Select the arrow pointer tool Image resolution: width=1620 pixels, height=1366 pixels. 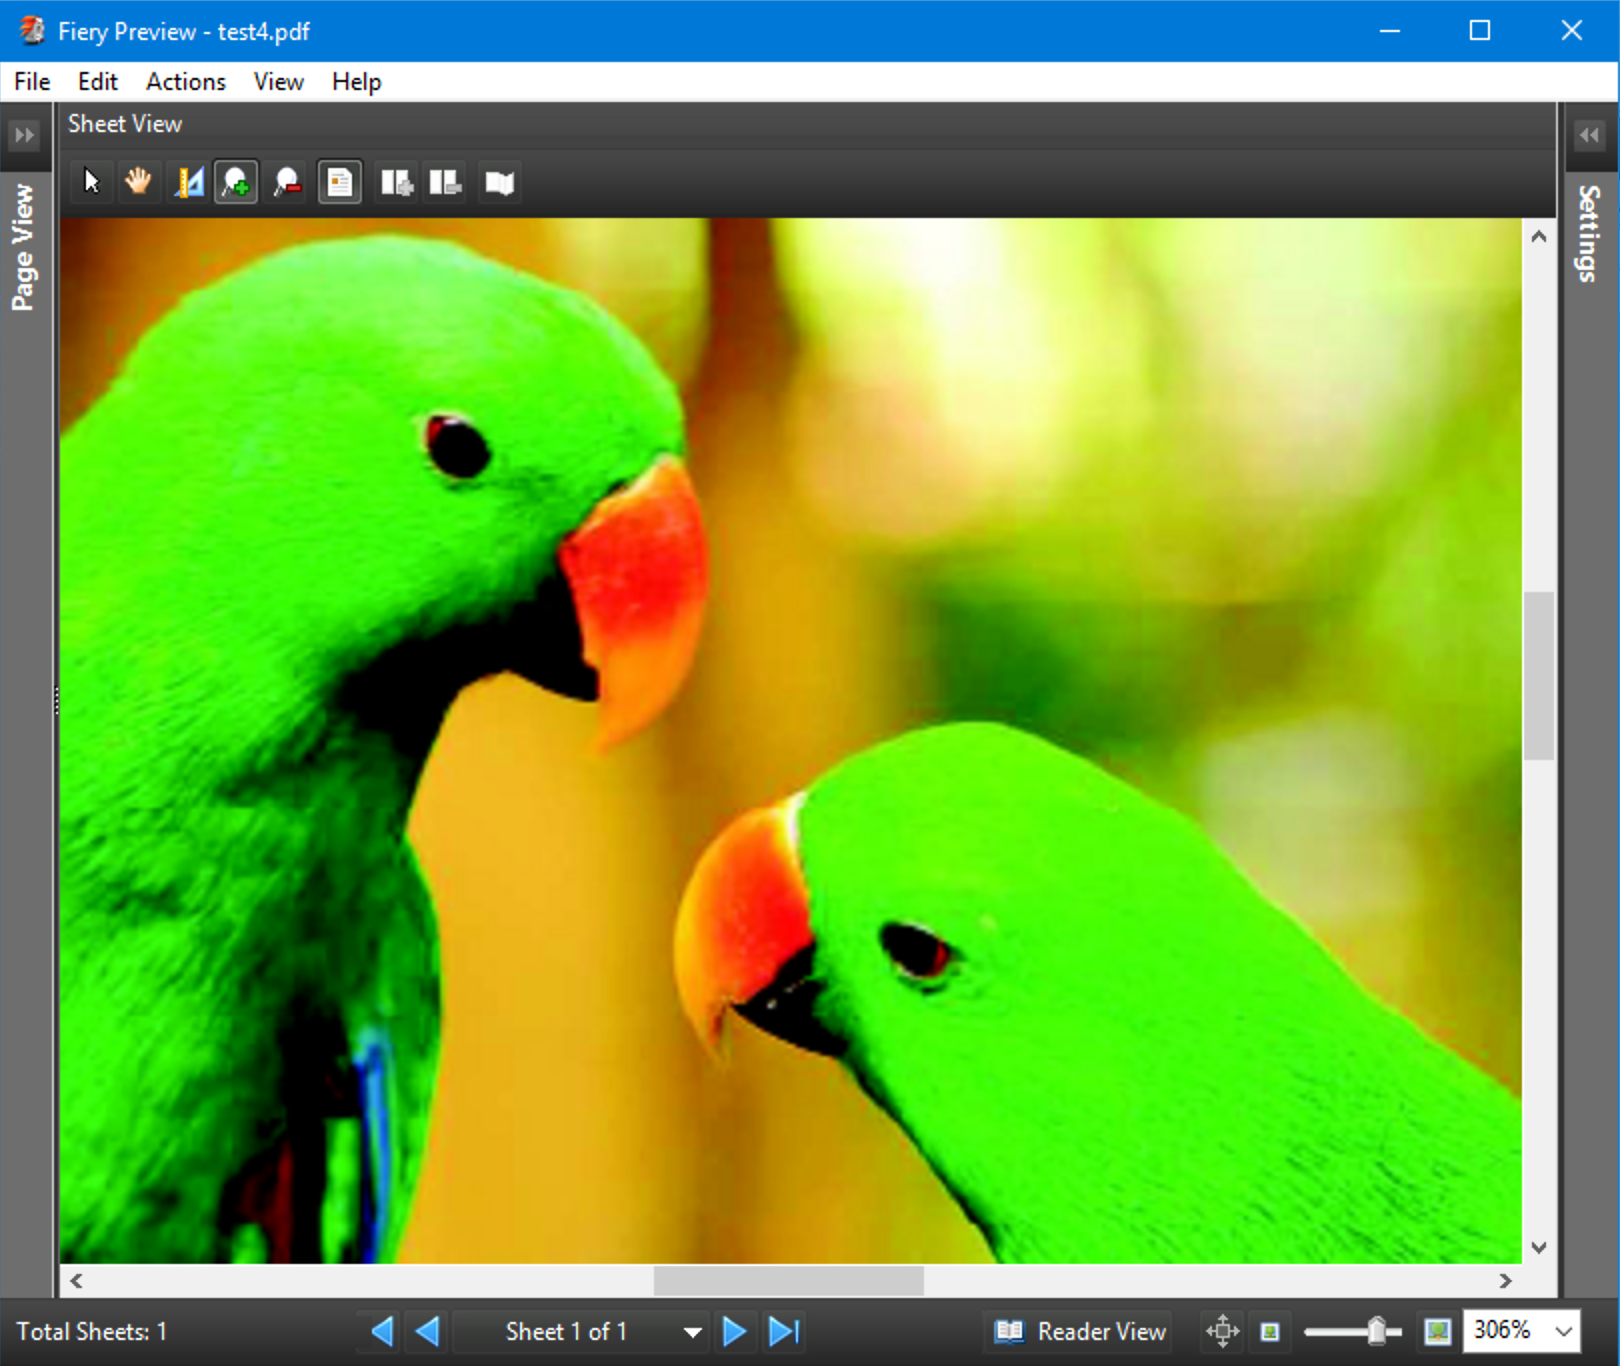click(92, 182)
